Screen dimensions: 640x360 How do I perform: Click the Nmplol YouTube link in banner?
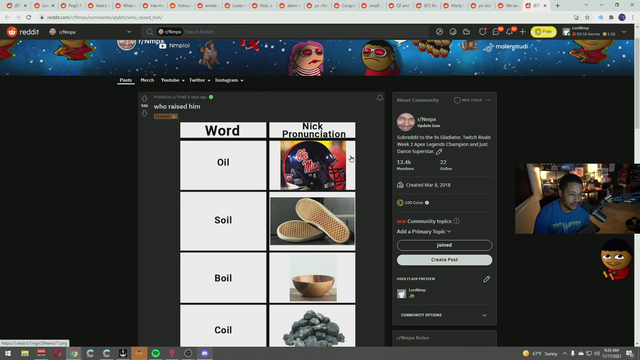click(174, 46)
